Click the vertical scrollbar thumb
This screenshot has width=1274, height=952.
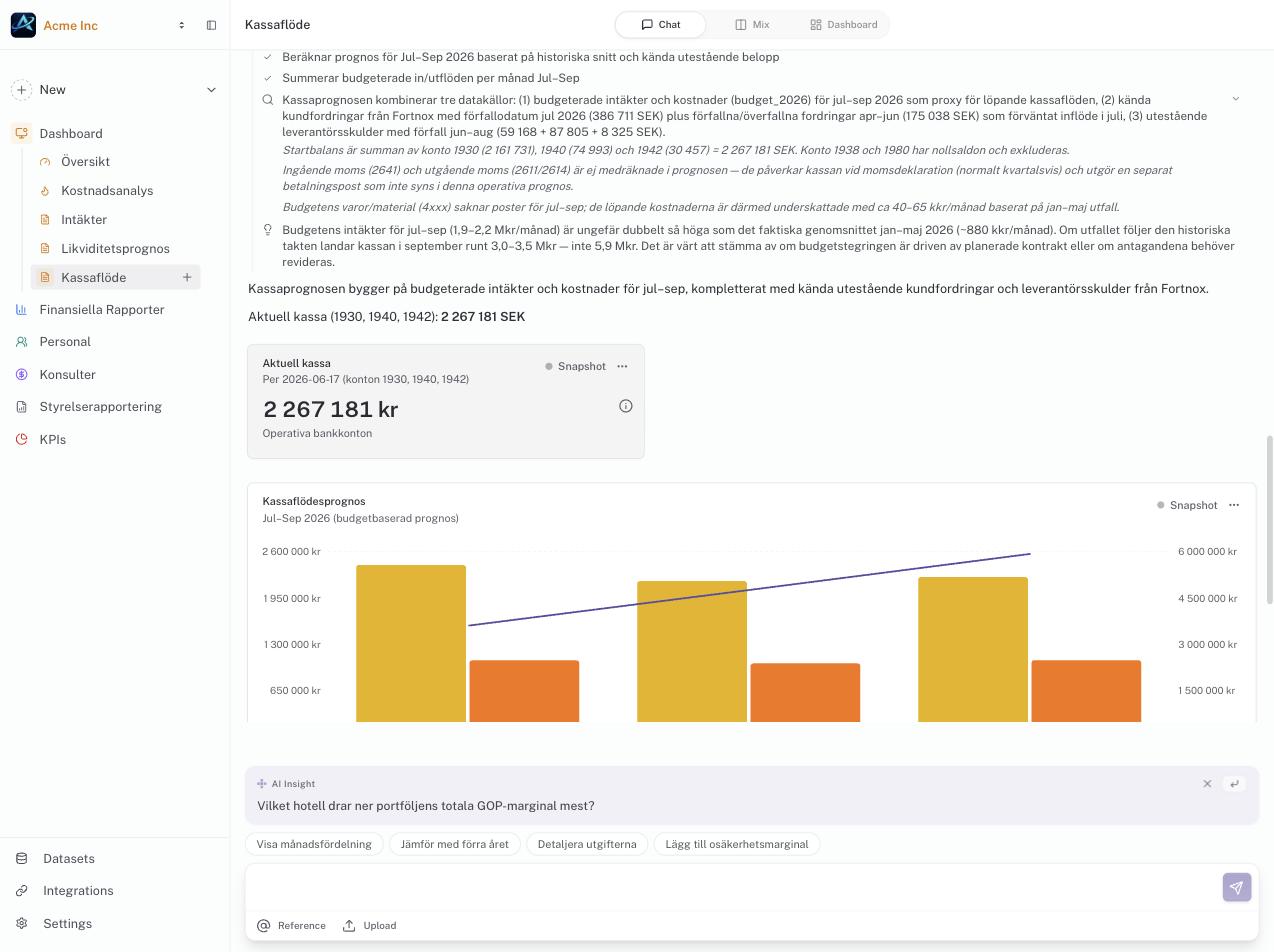coord(1270,520)
